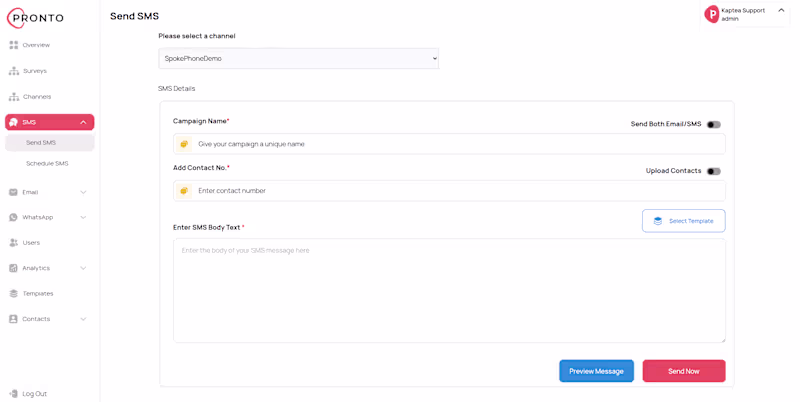Click the Channels icon in sidebar
This screenshot has width=800, height=402.
[x=14, y=97]
